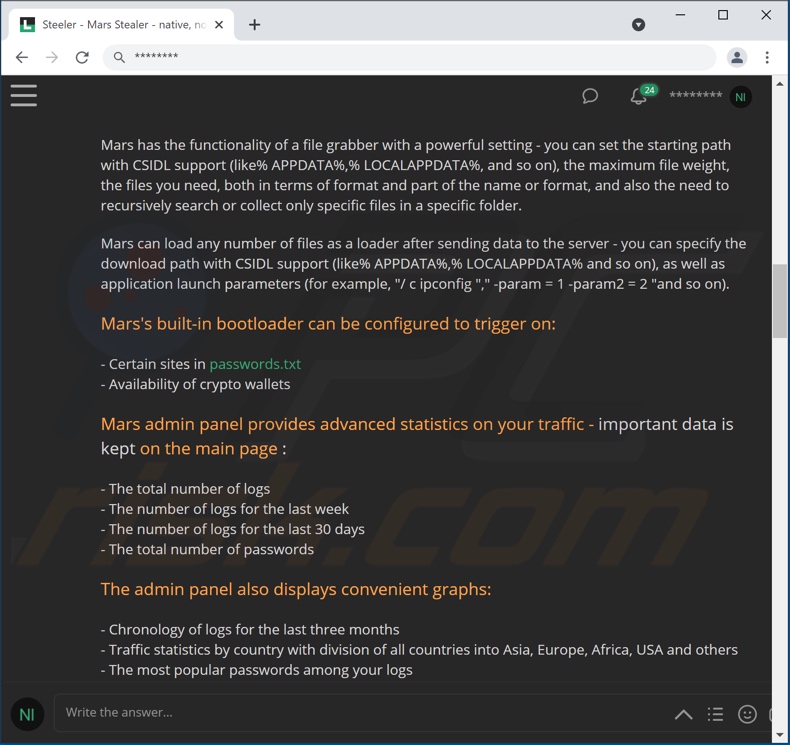The image size is (790, 745).
Task: Open the passwords.txt link
Action: 255,364
